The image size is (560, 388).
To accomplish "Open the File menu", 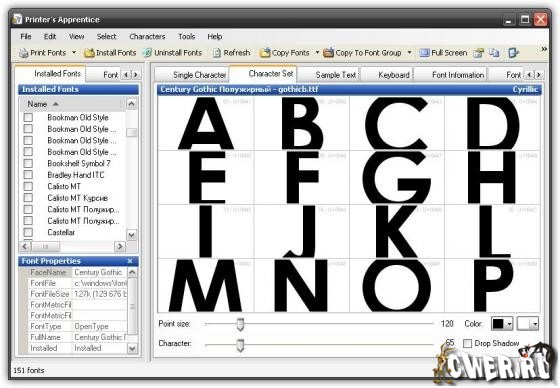I will tap(26, 36).
